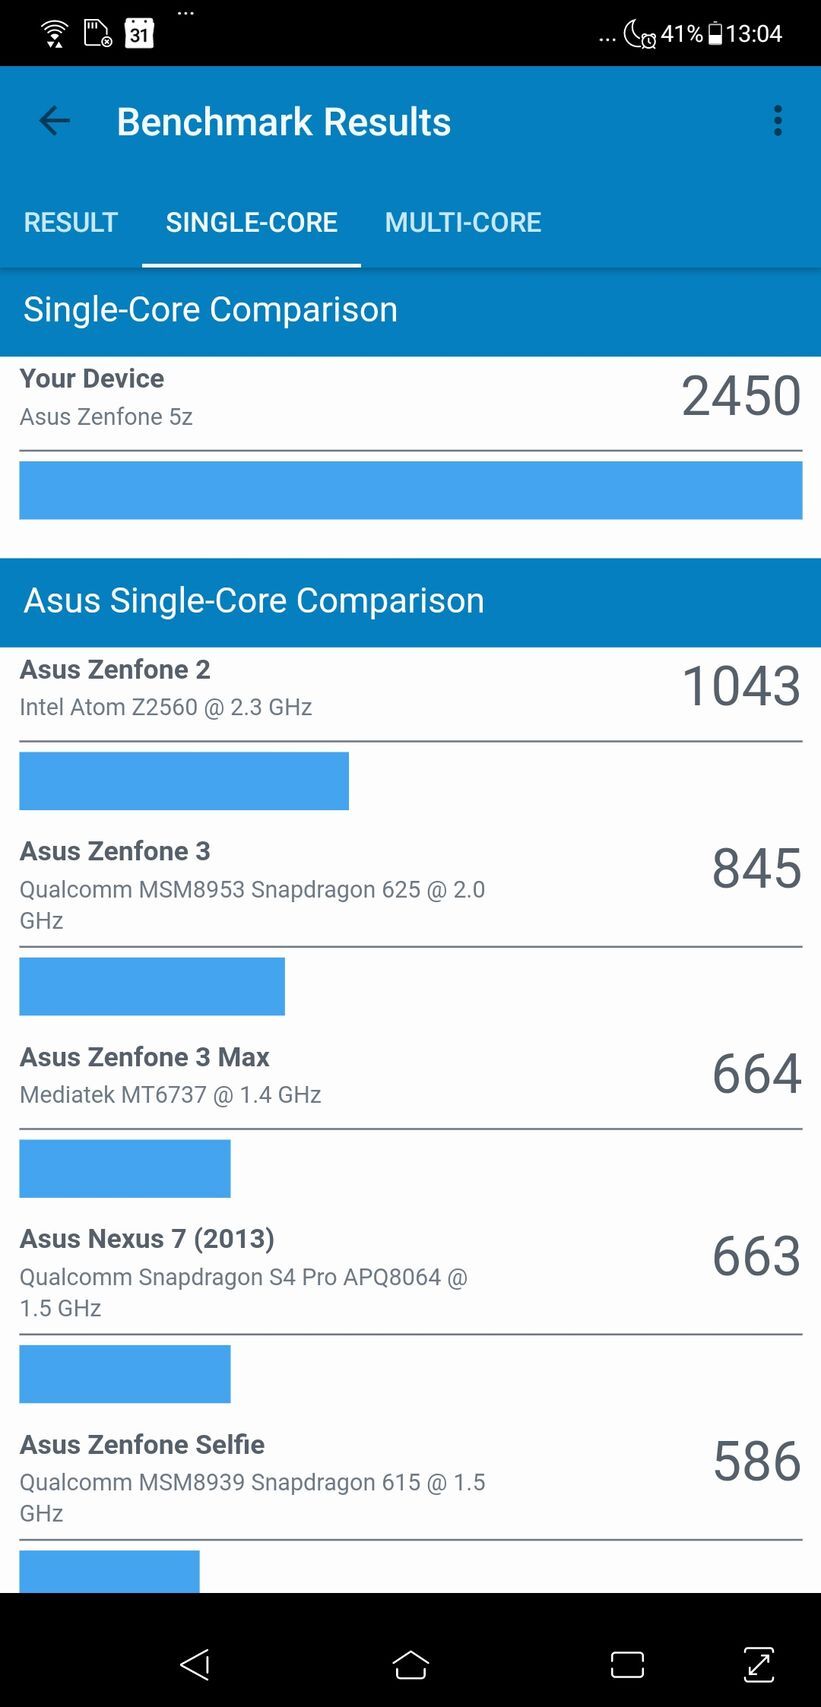Tap the do-not-disturb moon icon
This screenshot has width=821, height=1707.
pyautogui.click(x=634, y=33)
